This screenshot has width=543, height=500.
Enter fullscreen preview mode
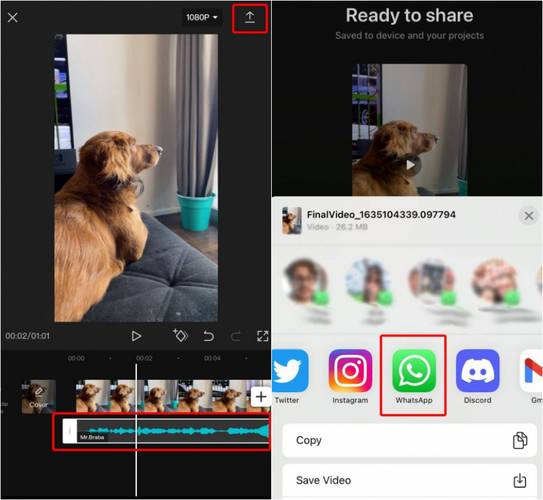click(262, 336)
